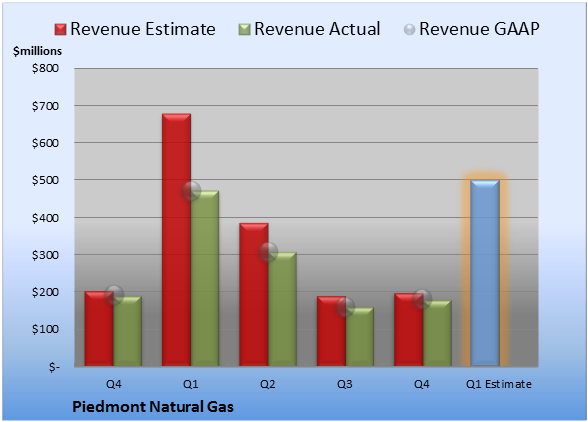
Task: Select the 'Q2' category label
Action: (268, 384)
